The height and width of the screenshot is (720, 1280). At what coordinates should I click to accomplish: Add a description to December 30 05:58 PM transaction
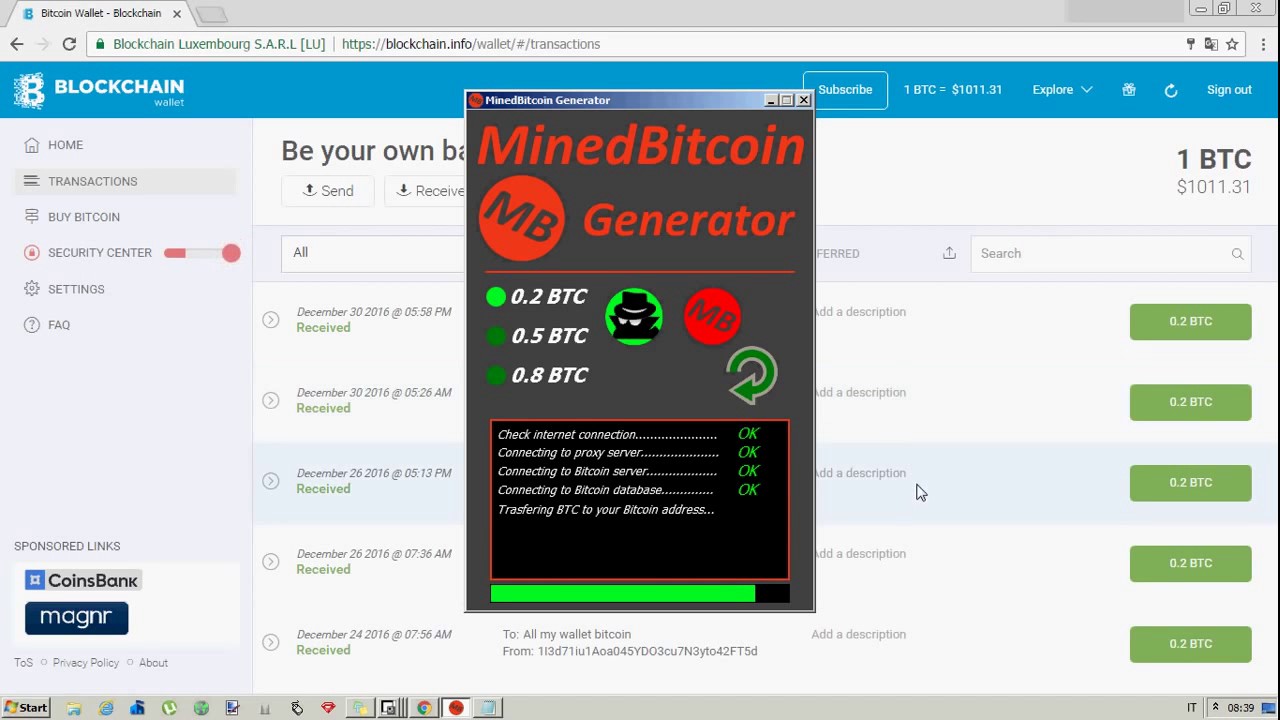(860, 312)
